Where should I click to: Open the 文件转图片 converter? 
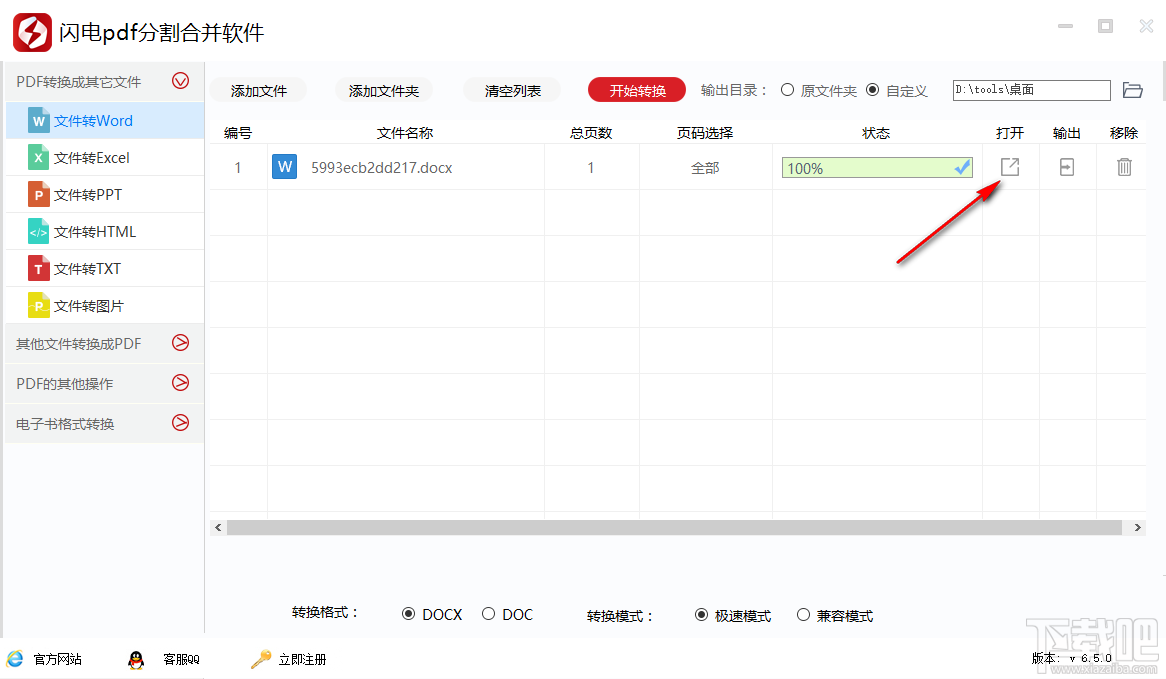(90, 304)
